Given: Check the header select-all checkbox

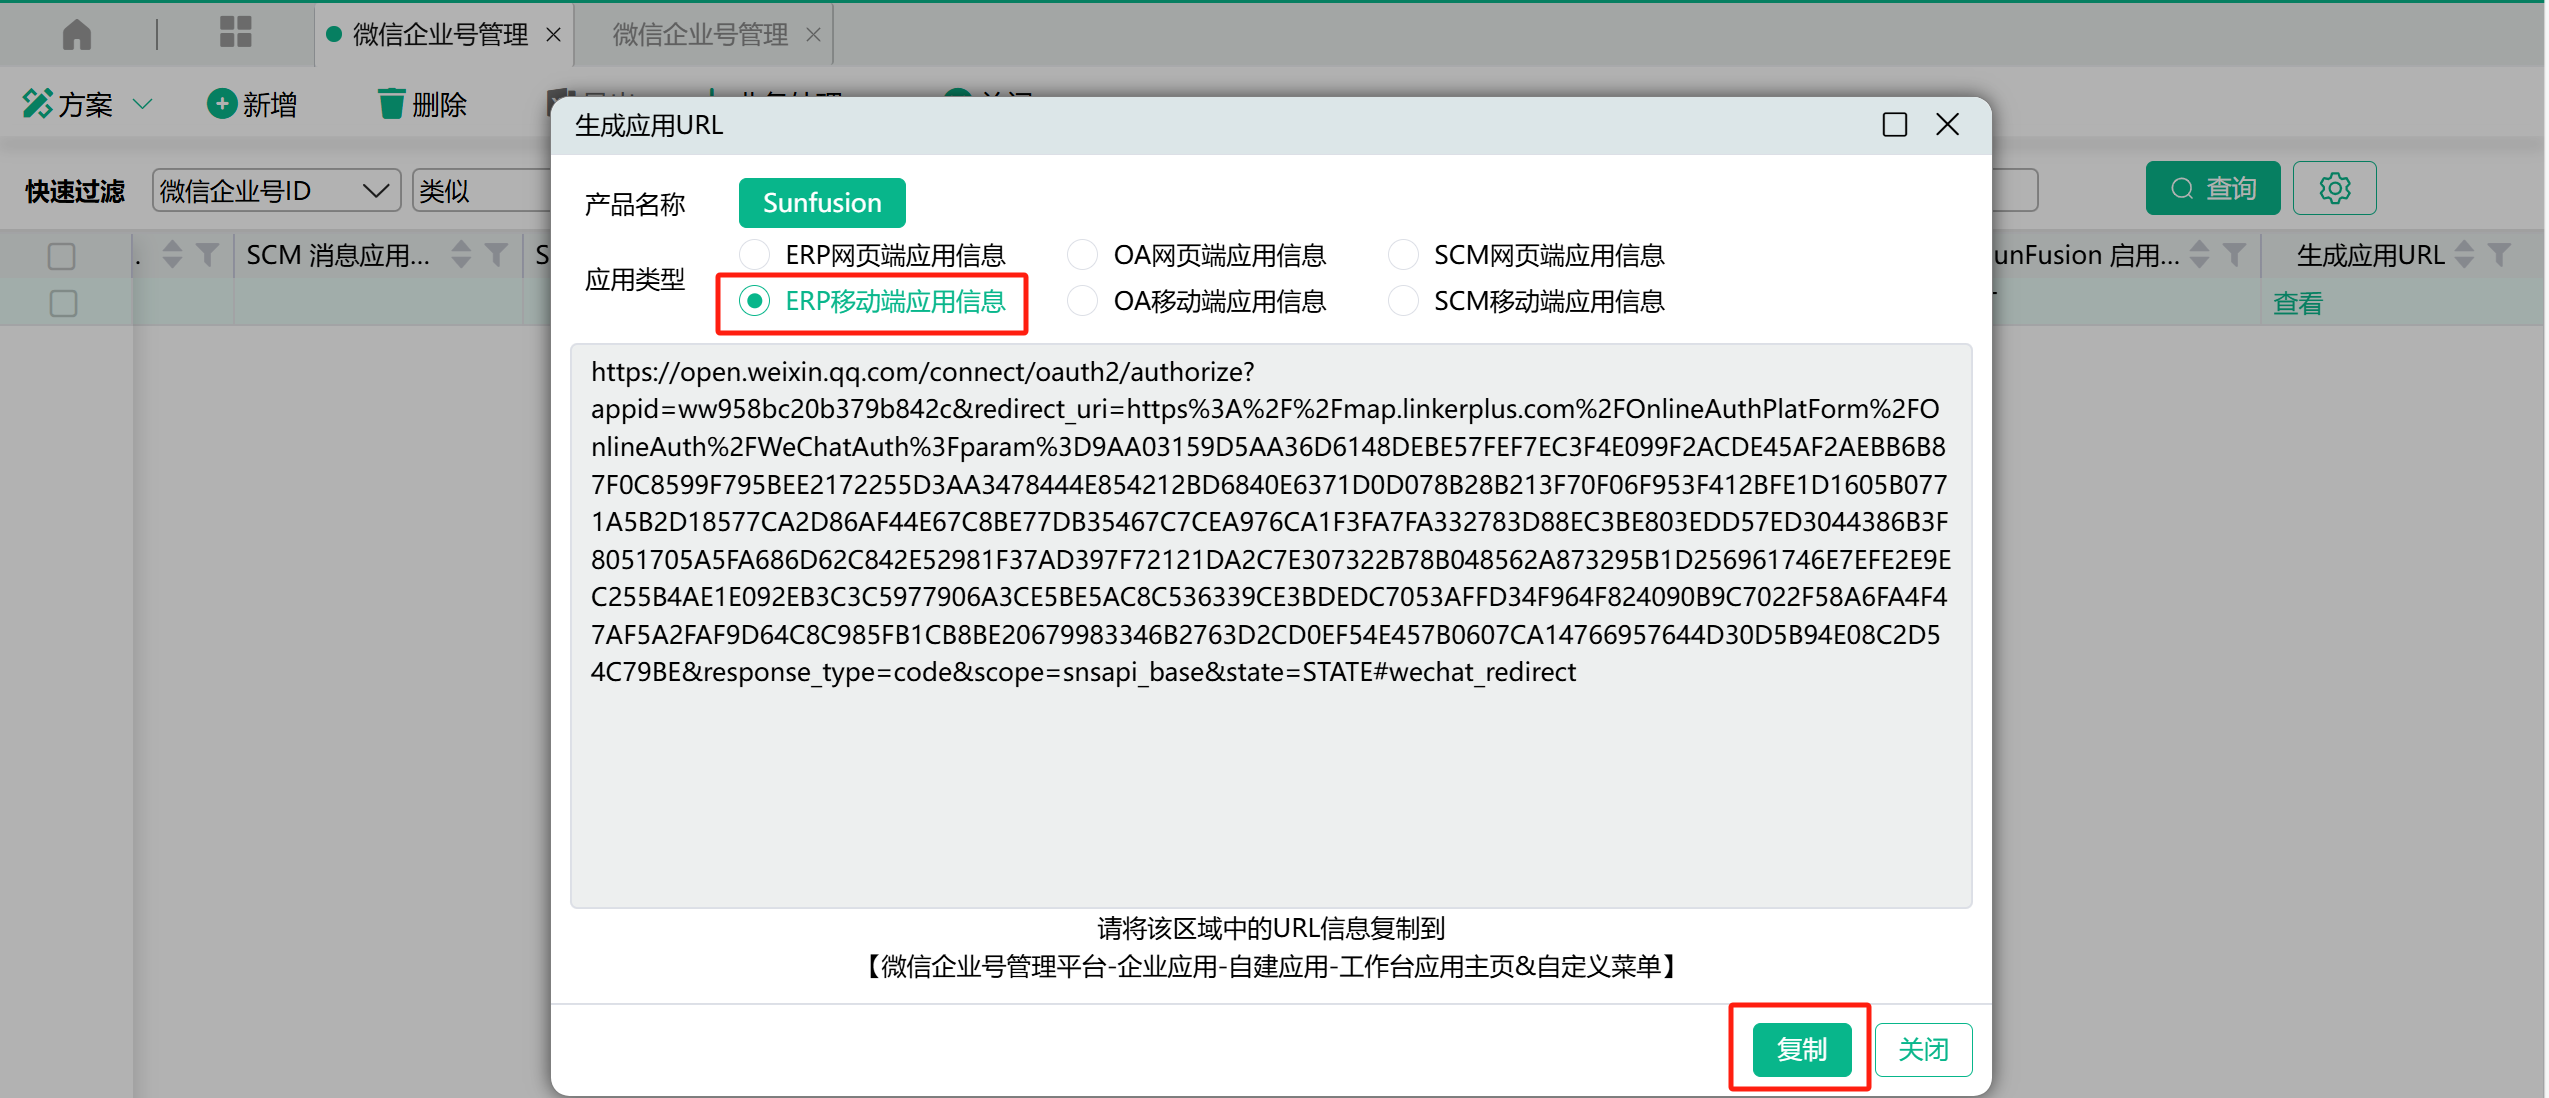Looking at the screenshot, I should (62, 256).
